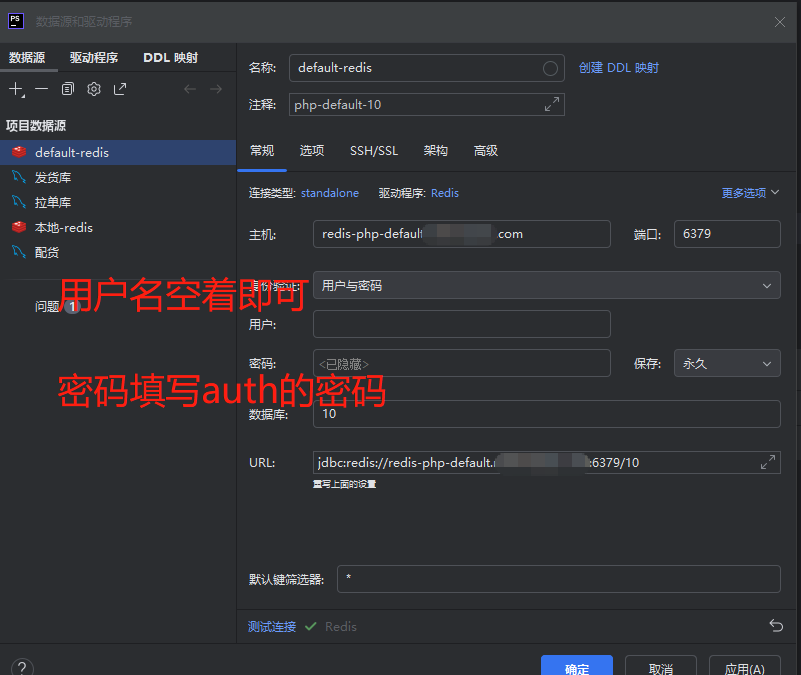Select the default-redis data source
This screenshot has height=675, width=801.
(118, 152)
